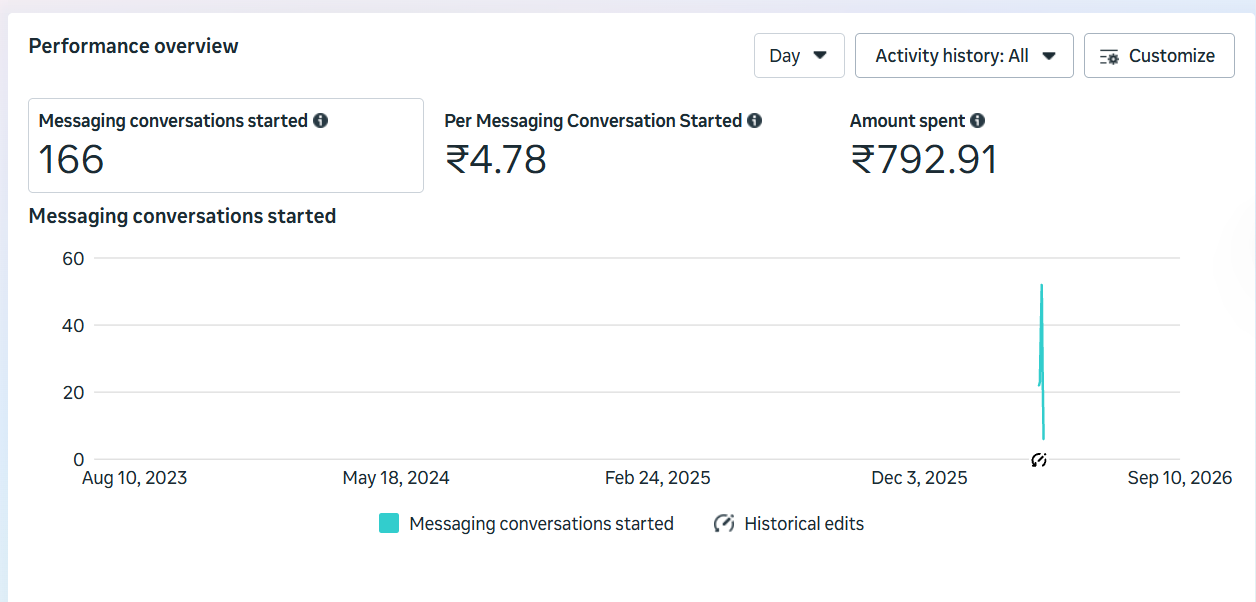1256x602 pixels.
Task: Click the ₹792.91 amount spent value
Action: (924, 159)
